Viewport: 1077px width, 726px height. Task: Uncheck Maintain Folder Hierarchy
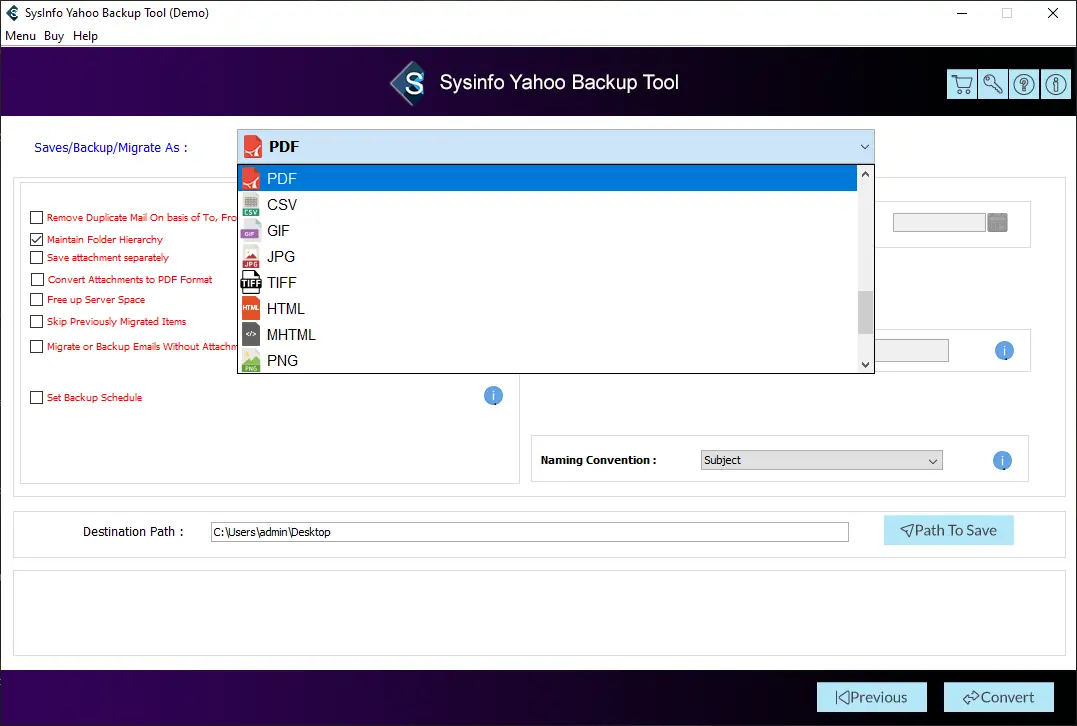pos(37,240)
